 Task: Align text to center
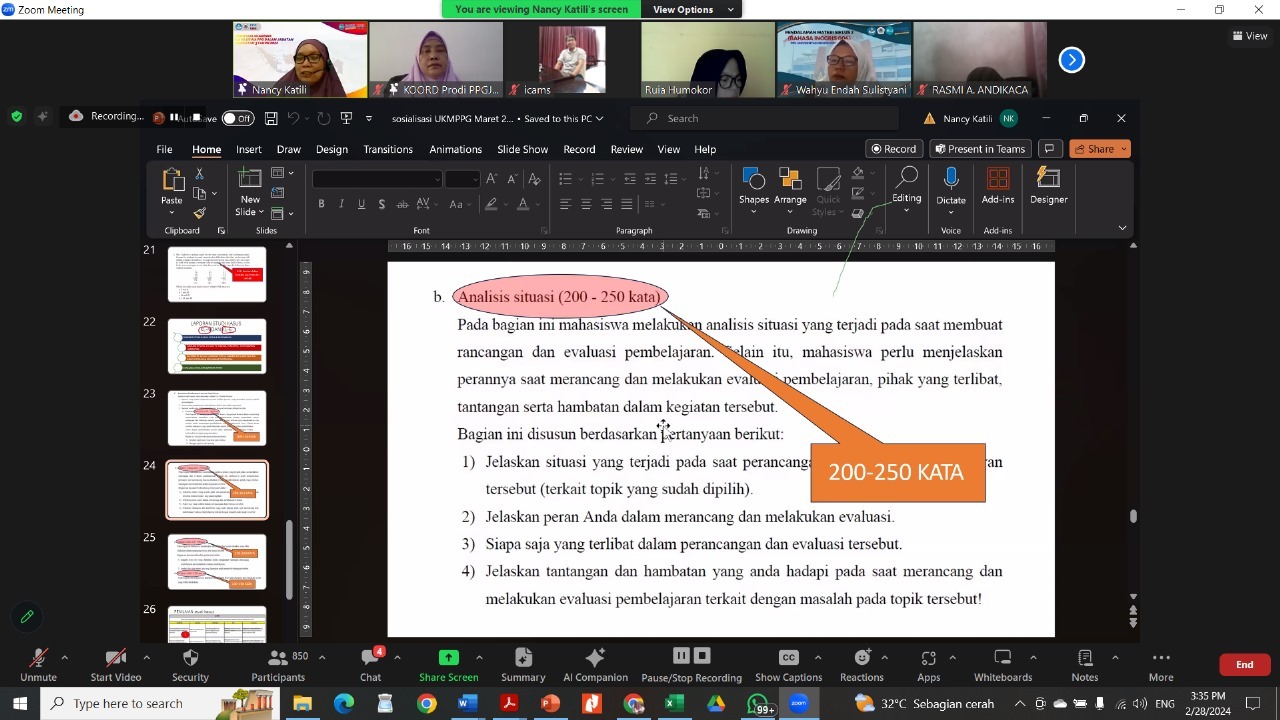pos(586,204)
